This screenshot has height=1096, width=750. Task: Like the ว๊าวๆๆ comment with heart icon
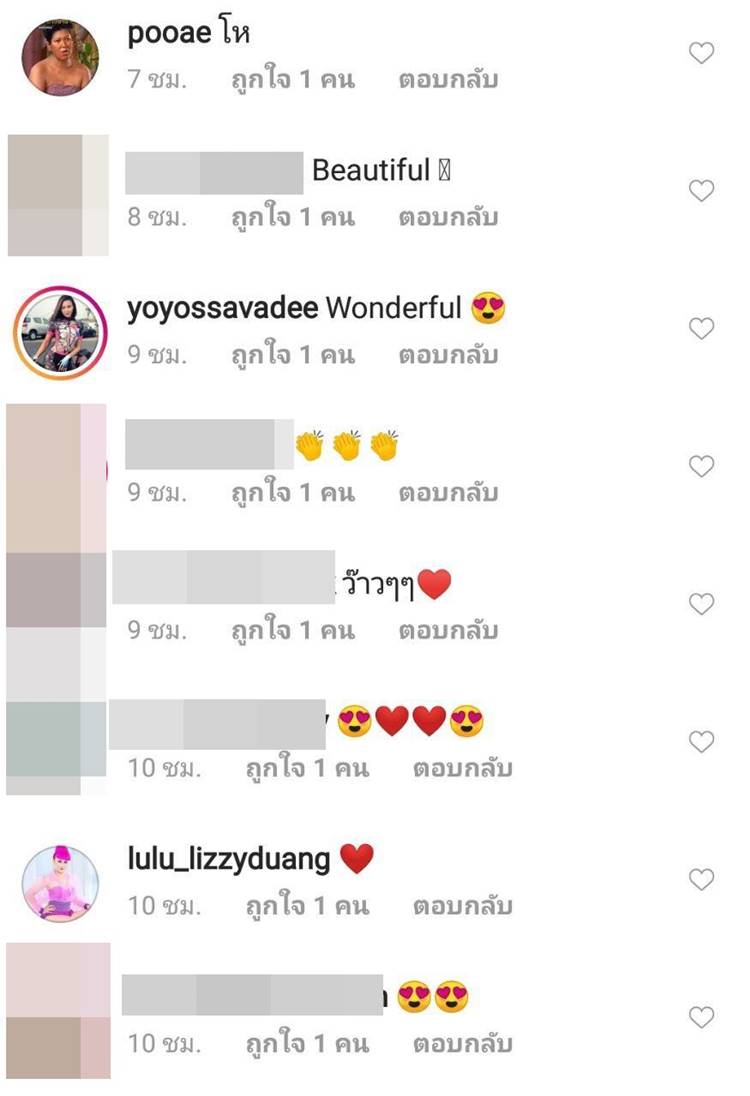(x=701, y=603)
